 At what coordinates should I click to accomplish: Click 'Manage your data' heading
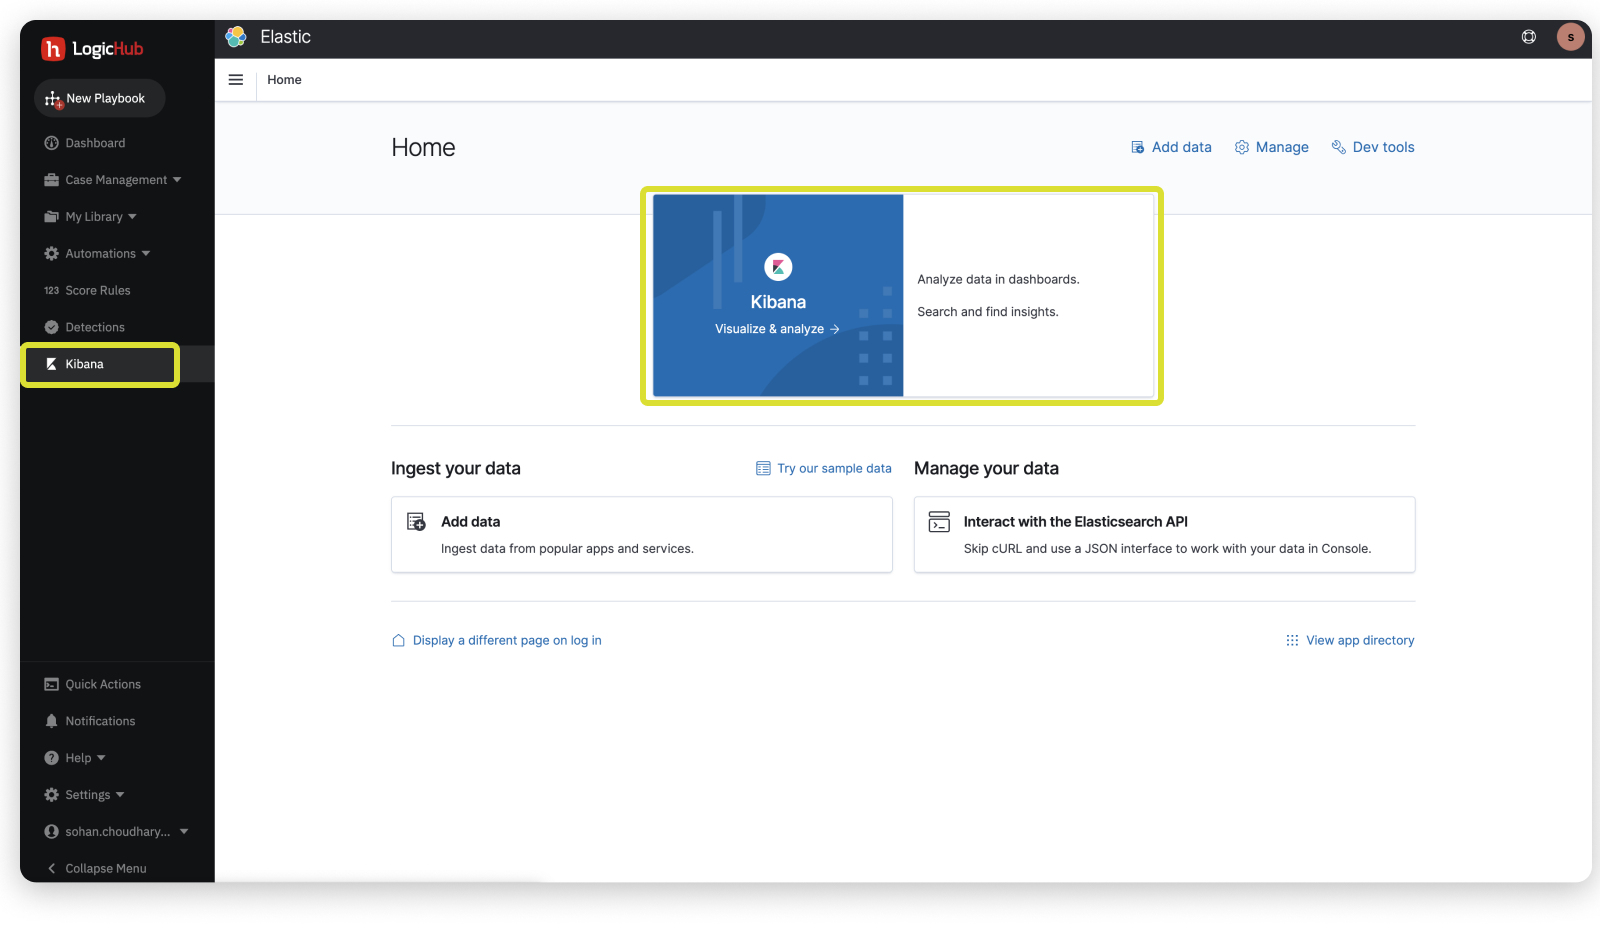tap(986, 468)
